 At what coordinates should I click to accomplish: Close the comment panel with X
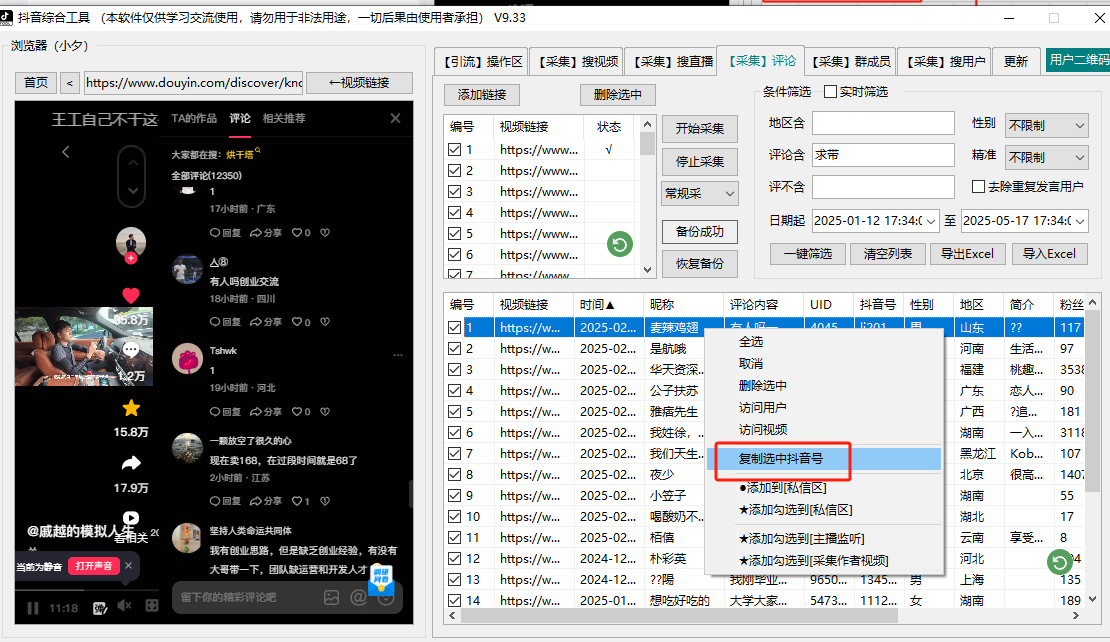(395, 119)
